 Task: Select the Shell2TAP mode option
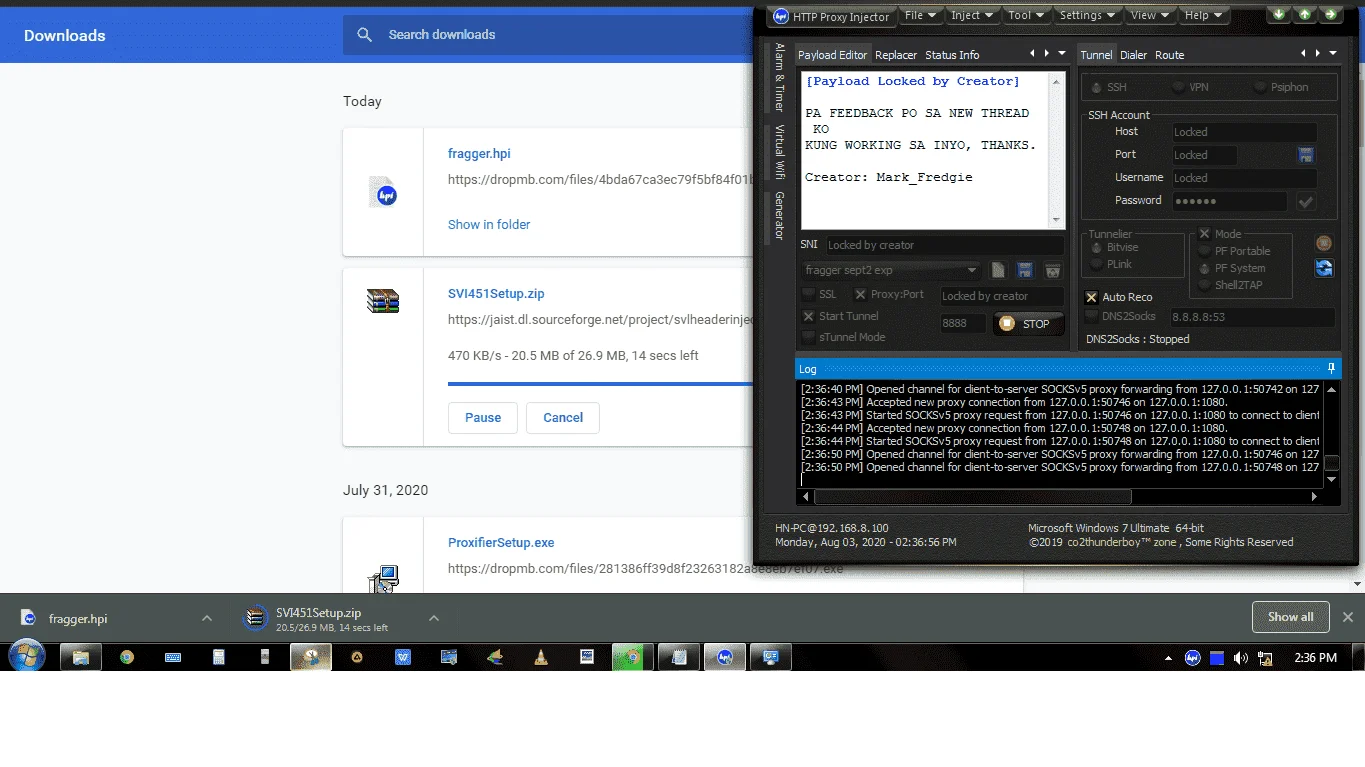(1205, 286)
